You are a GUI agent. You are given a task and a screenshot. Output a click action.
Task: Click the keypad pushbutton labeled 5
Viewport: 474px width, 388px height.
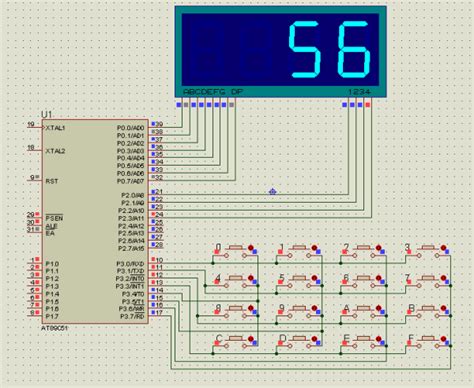click(299, 278)
